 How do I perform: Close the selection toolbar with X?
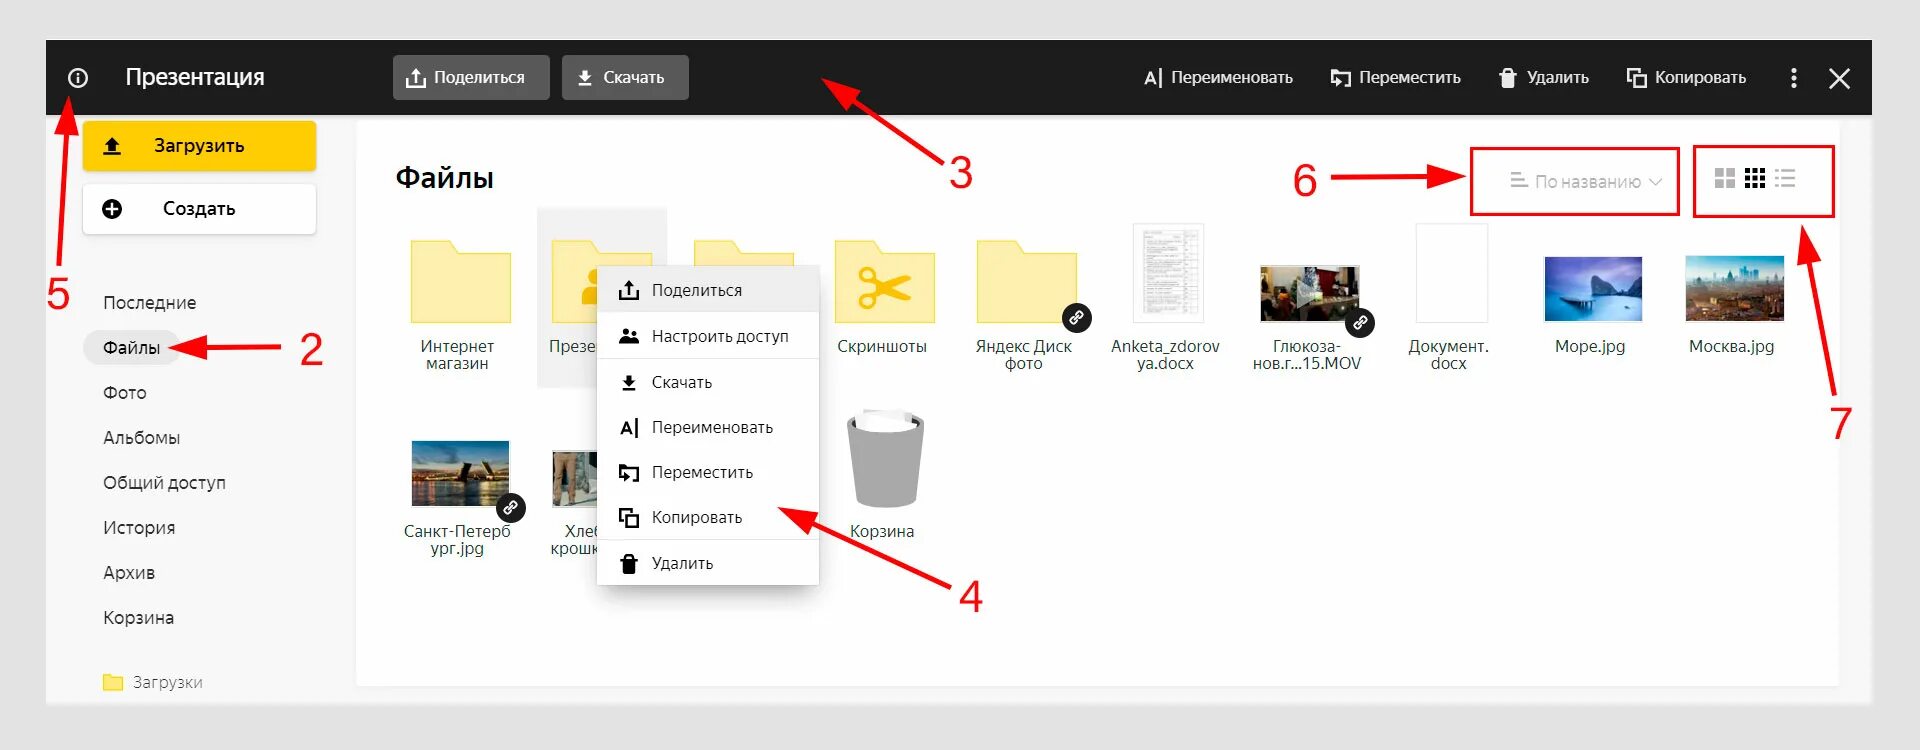pos(1839,78)
